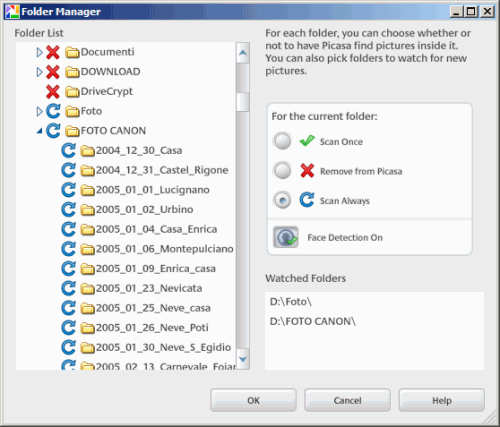500x427 pixels.
Task: Expand the DOWNLOAD folder tree arrow
Action: coord(39,72)
